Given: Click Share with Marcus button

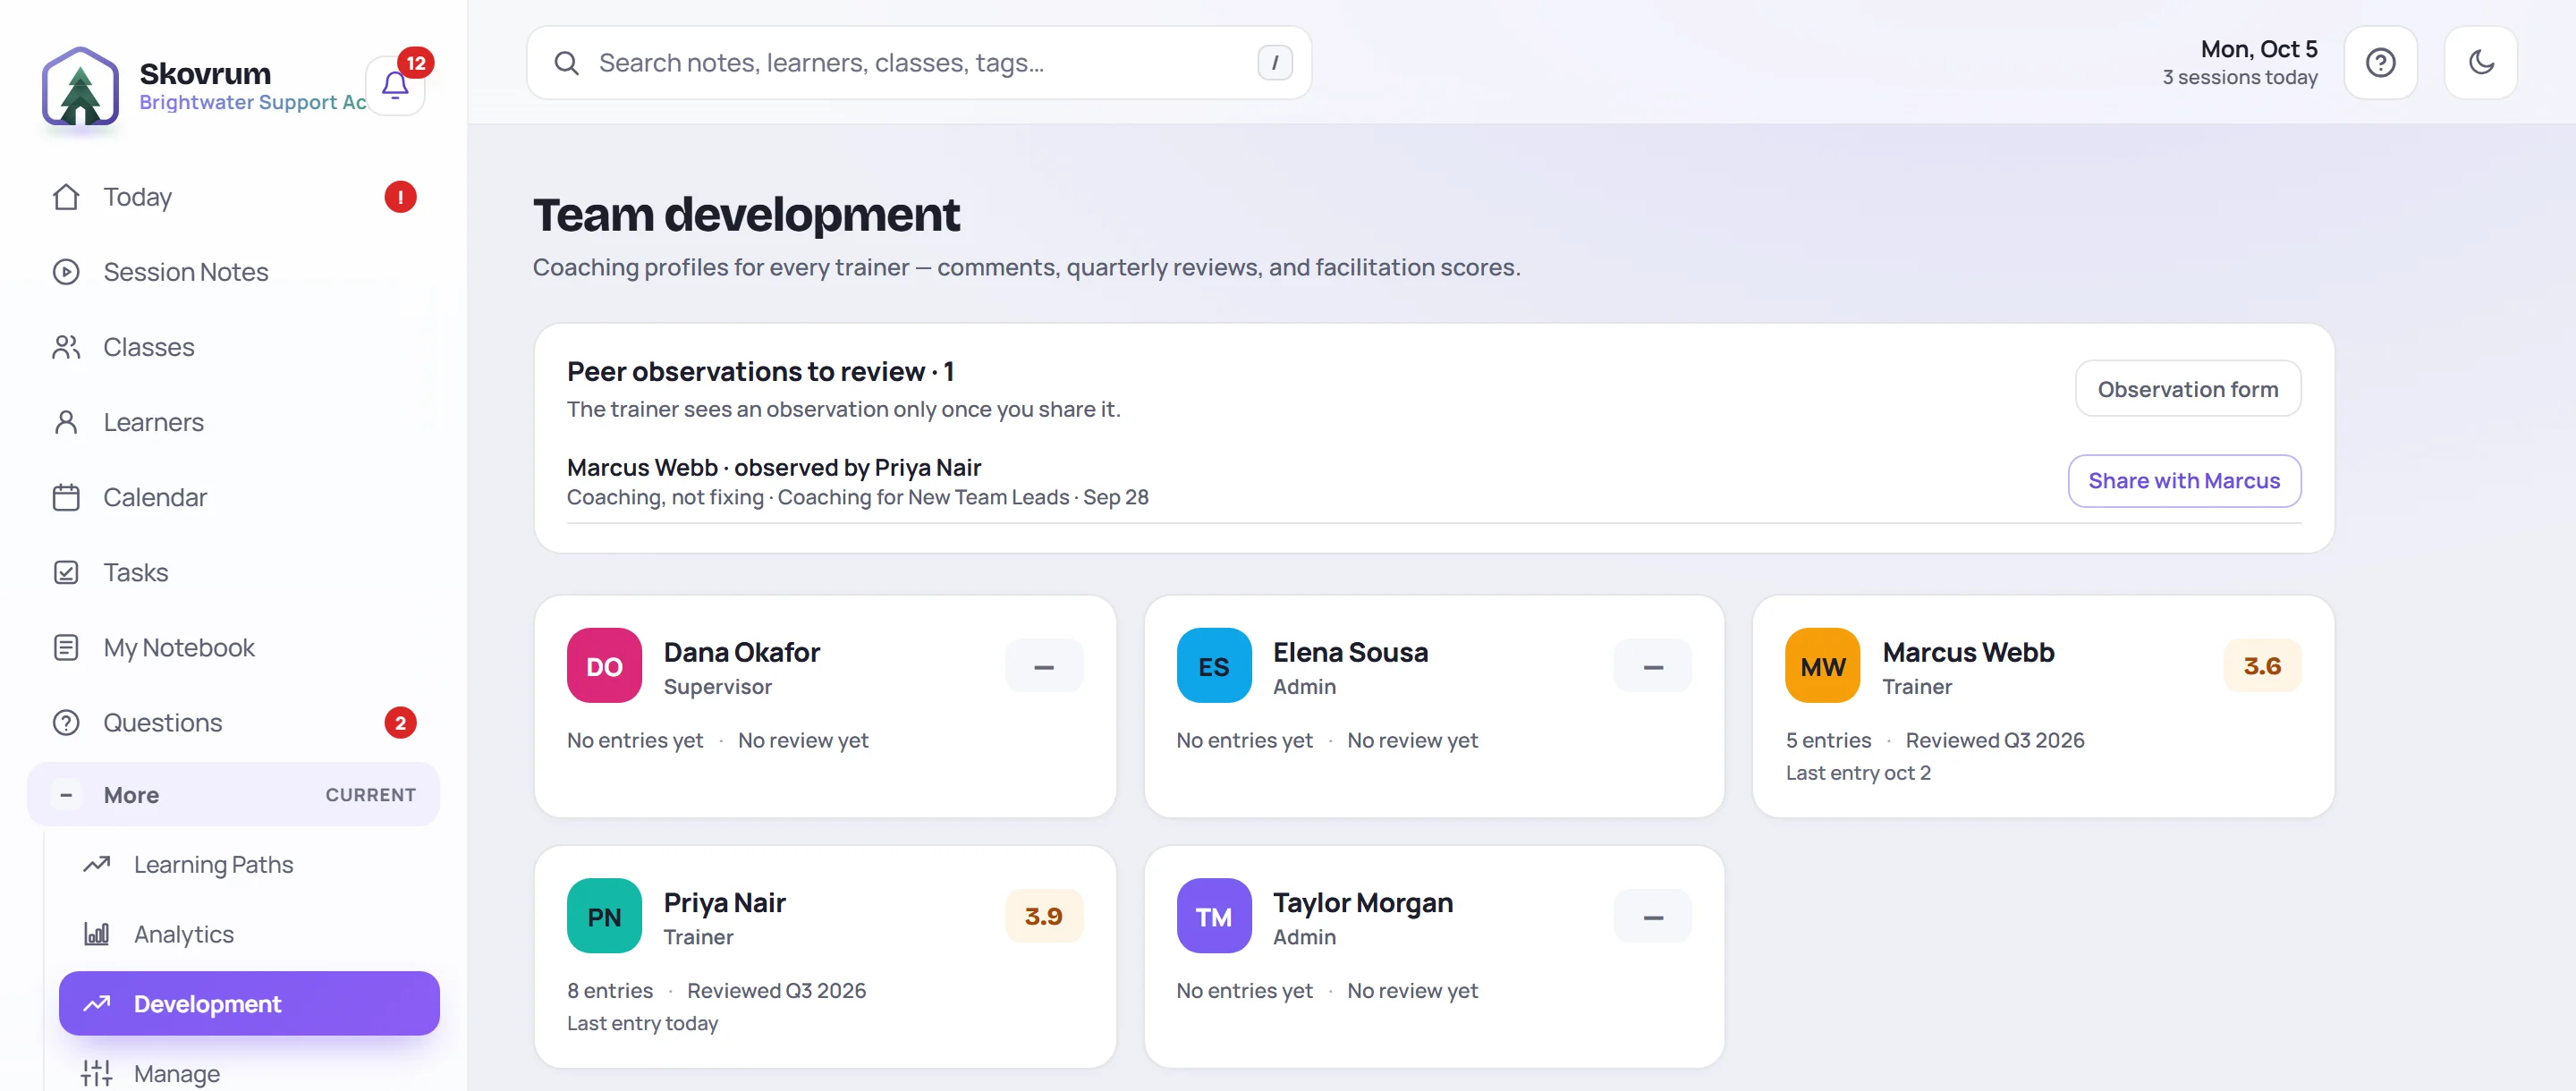Looking at the screenshot, I should point(2183,481).
